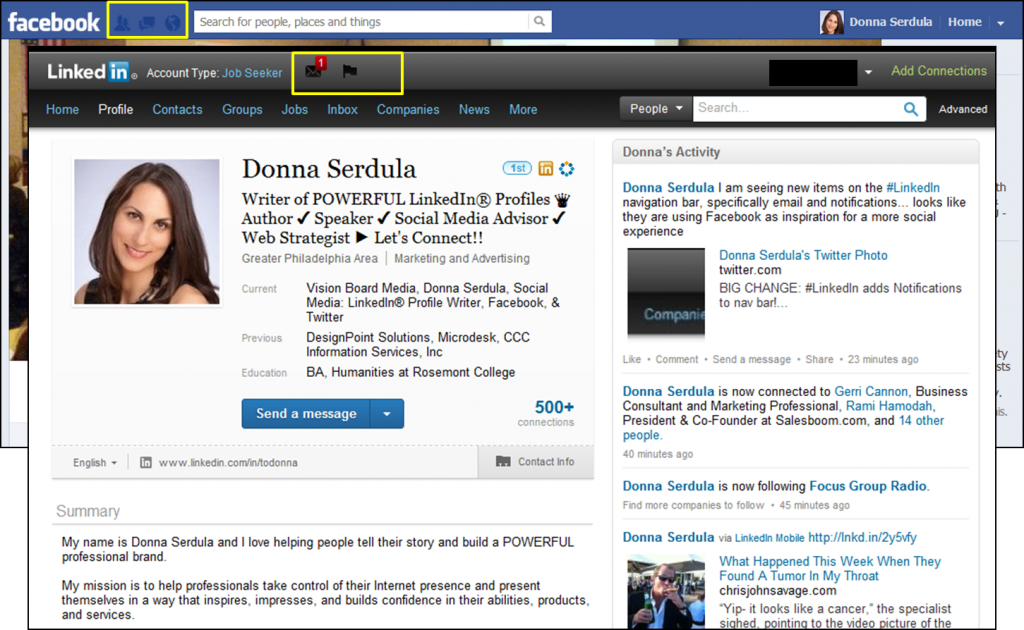Screen dimensions: 1024x630
Task: Open Facebook messages icon
Action: tap(147, 23)
